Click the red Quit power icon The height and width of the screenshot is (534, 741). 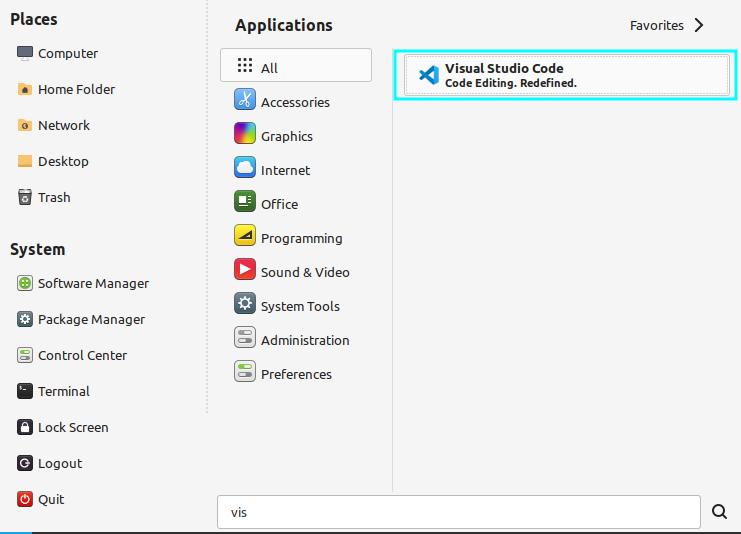click(x=25, y=499)
